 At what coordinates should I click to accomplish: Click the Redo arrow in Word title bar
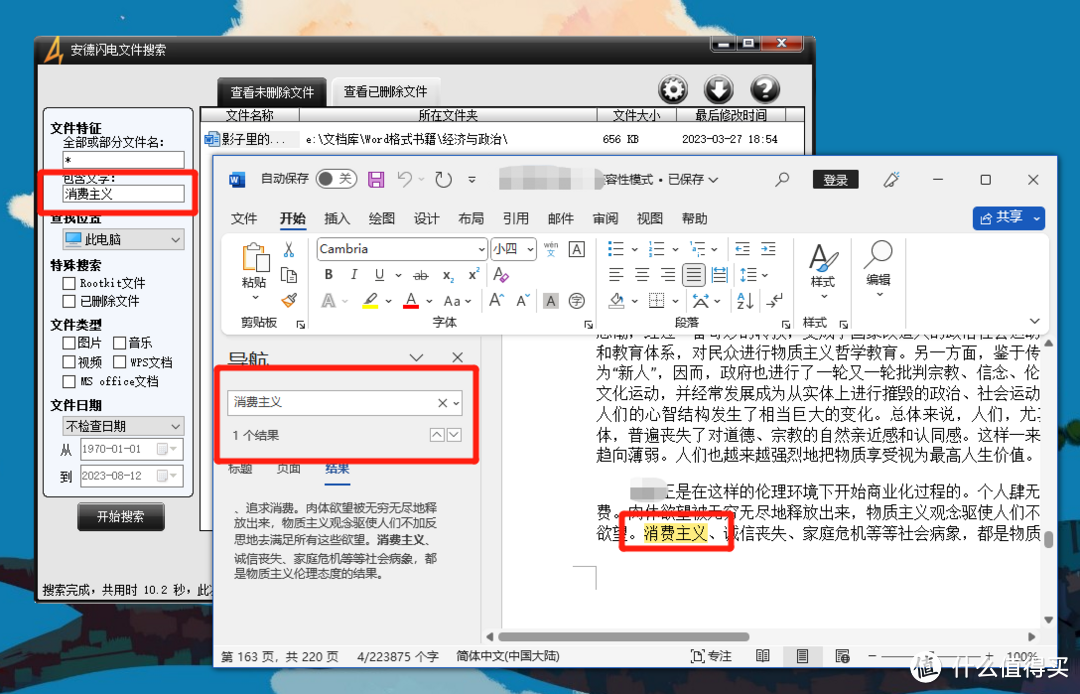(x=443, y=180)
